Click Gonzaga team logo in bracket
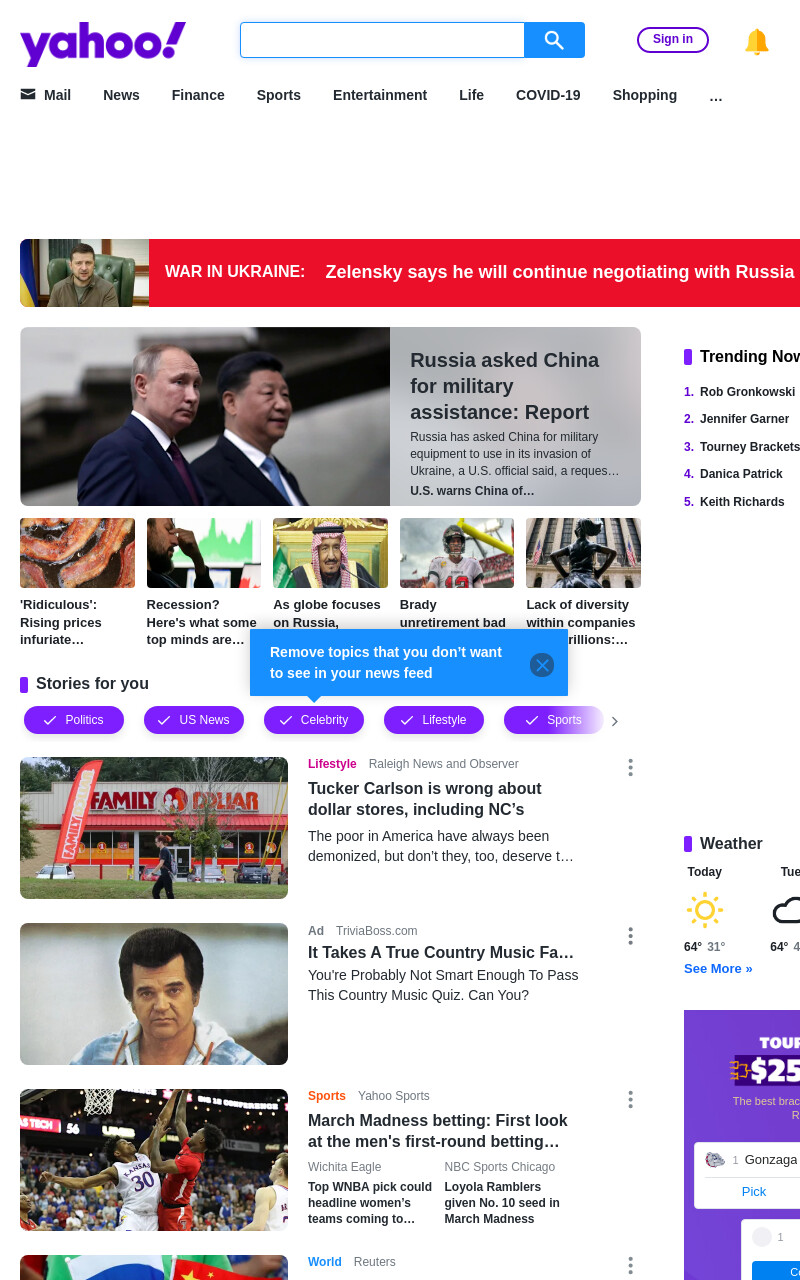The image size is (800, 1280). coord(715,1160)
